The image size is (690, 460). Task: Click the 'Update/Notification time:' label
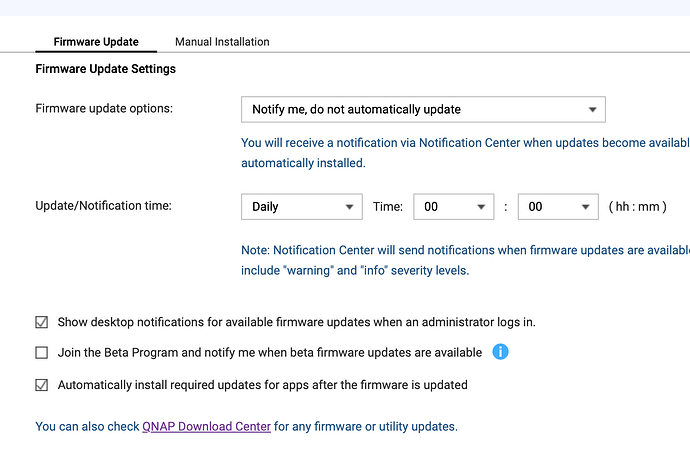pos(104,206)
